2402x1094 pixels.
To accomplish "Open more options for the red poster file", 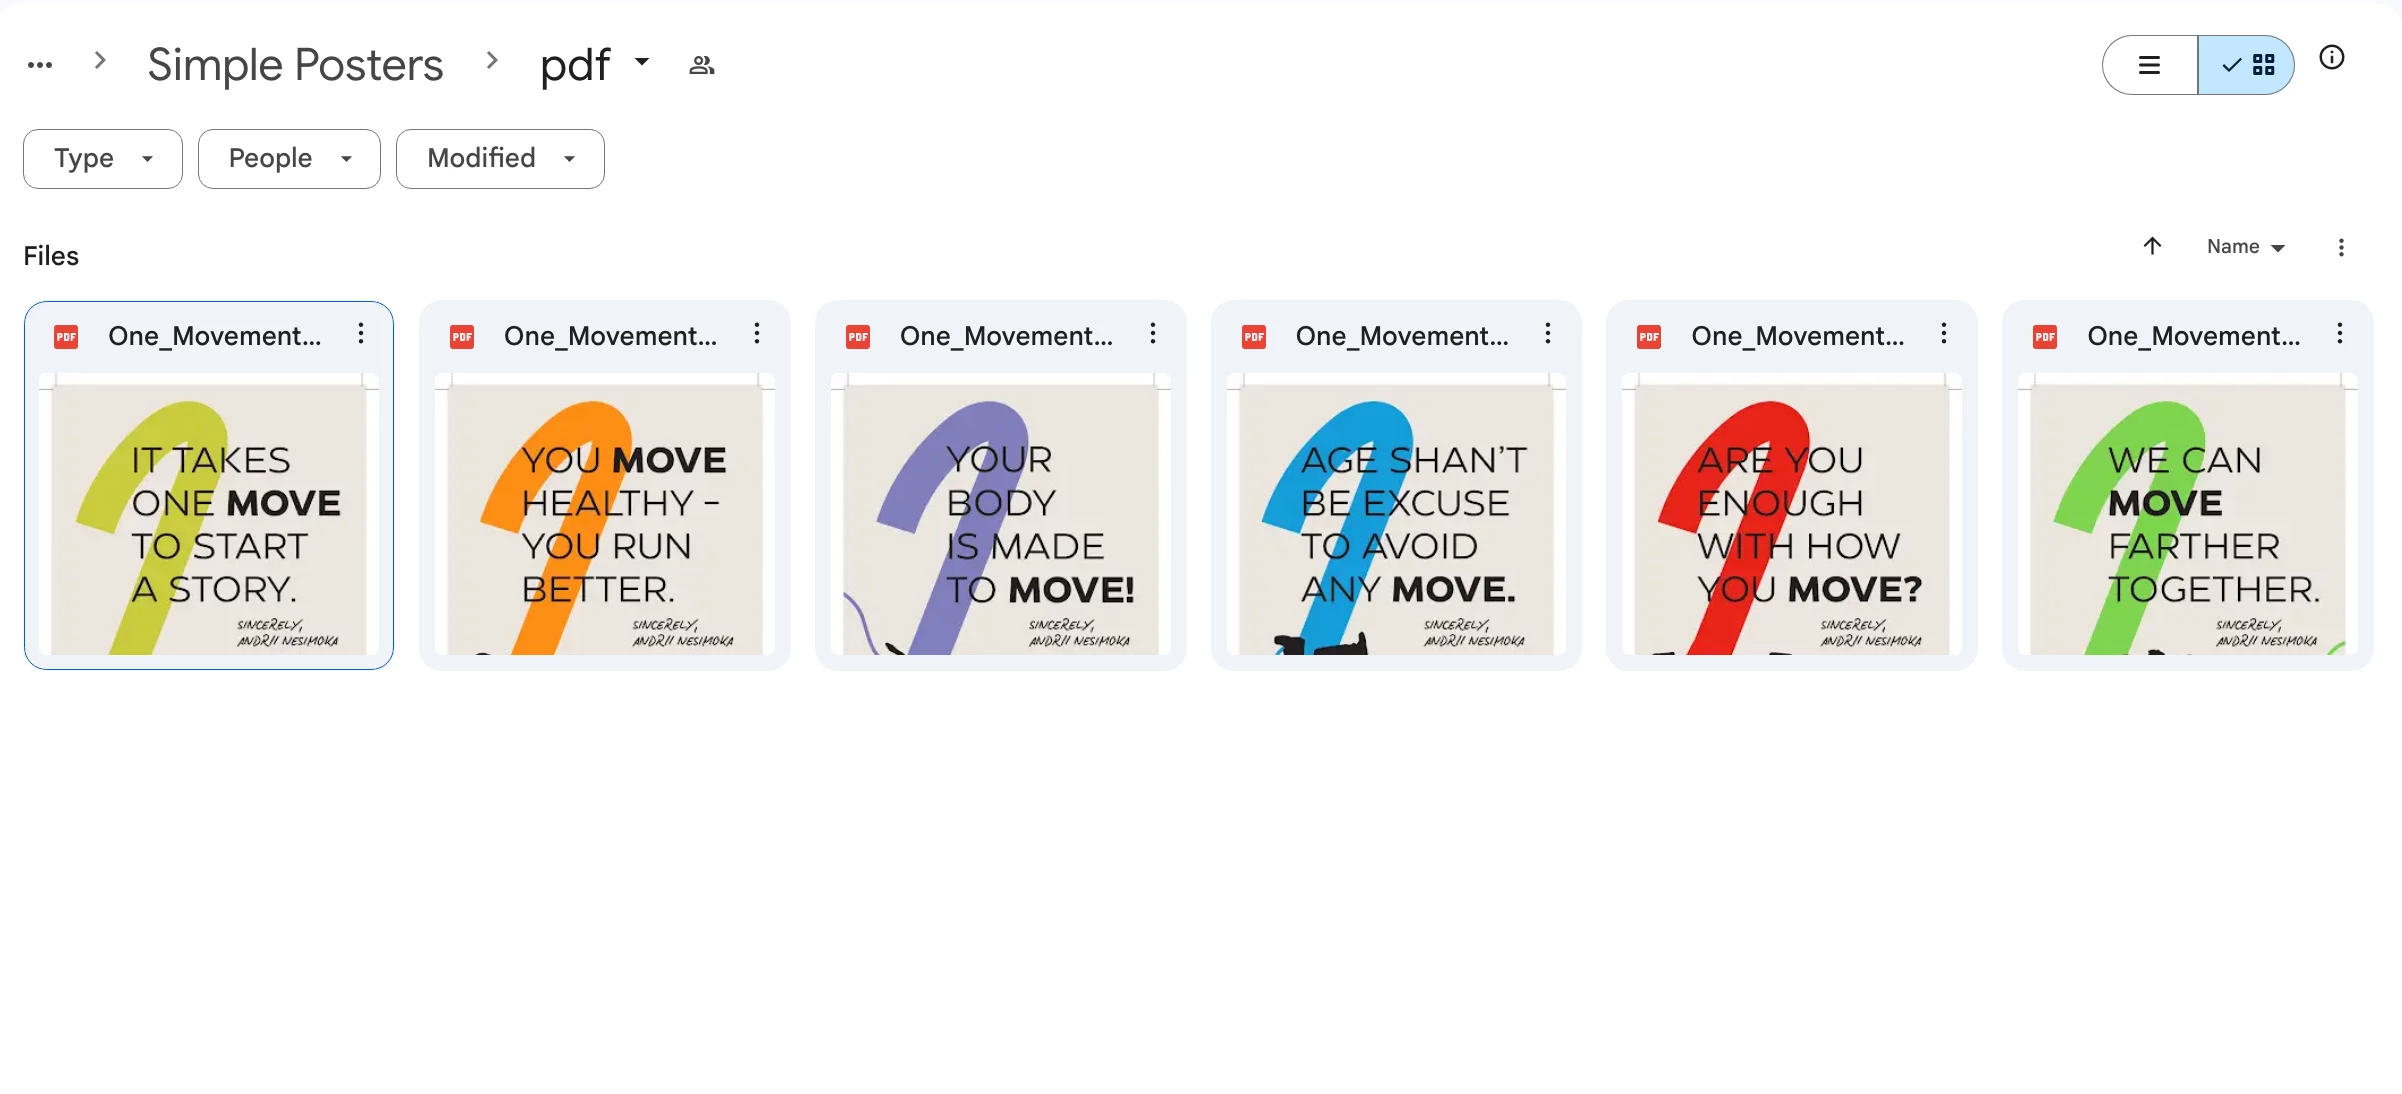I will (1944, 334).
